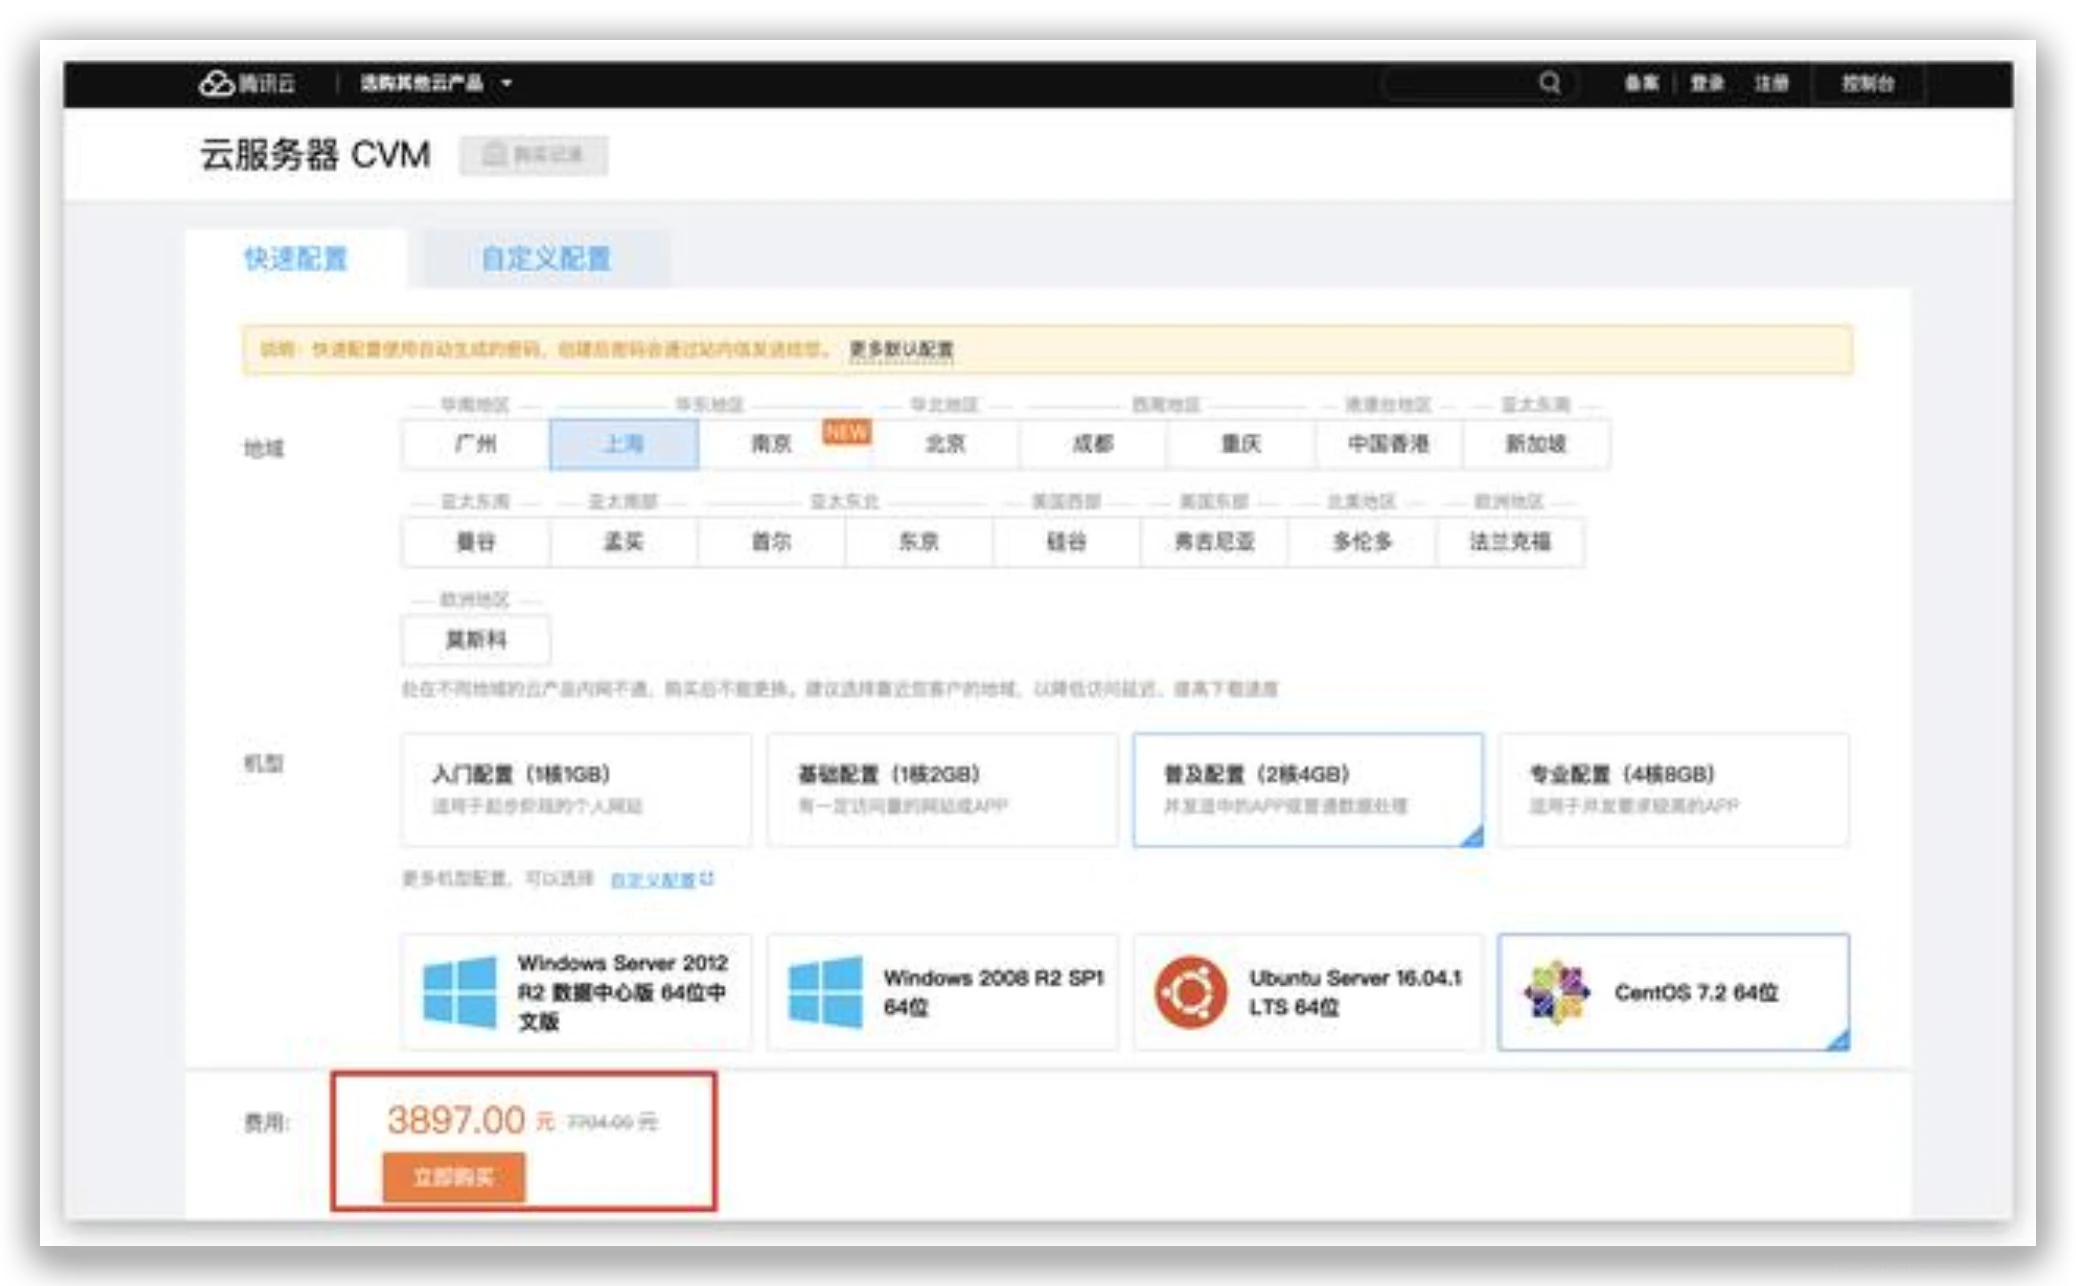The height and width of the screenshot is (1286, 2076).
Task: Choose Ubuntu Server 16.04.1 LTS image
Action: (1308, 992)
